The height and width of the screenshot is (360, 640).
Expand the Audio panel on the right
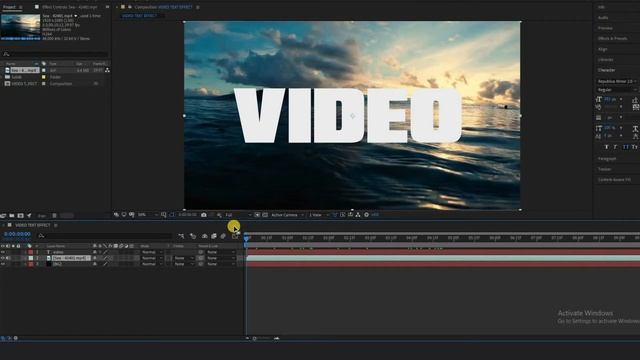tap(603, 18)
